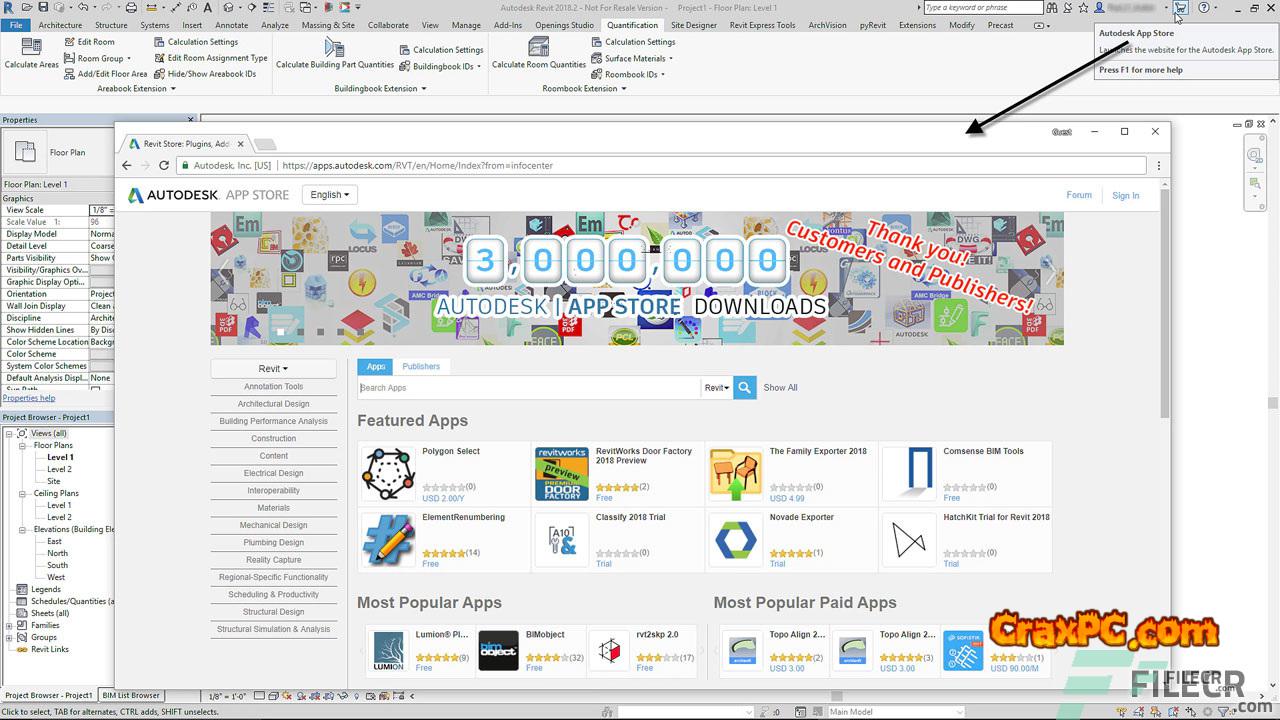
Task: Switch to the Publishers tab
Action: pos(421,366)
